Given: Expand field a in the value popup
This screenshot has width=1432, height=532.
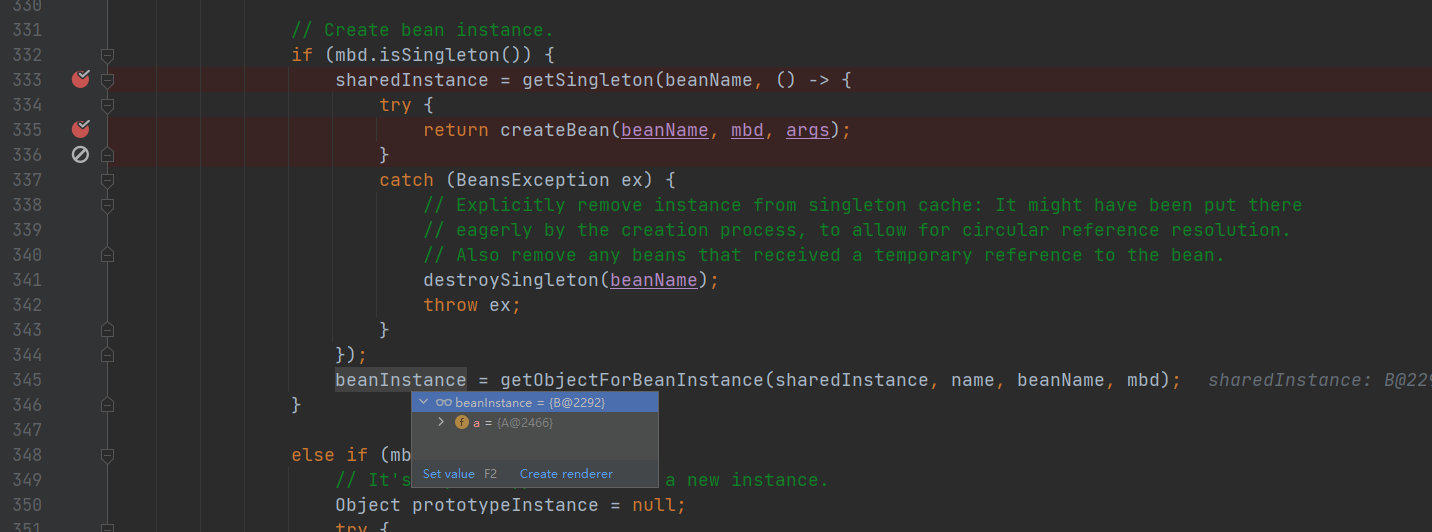Looking at the screenshot, I should coord(441,423).
